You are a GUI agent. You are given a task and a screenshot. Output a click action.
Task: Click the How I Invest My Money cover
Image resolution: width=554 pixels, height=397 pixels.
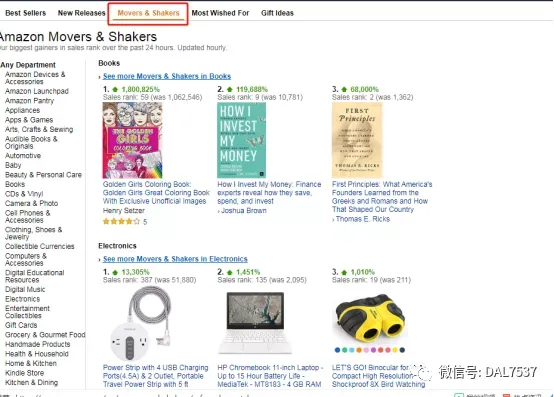[242, 140]
